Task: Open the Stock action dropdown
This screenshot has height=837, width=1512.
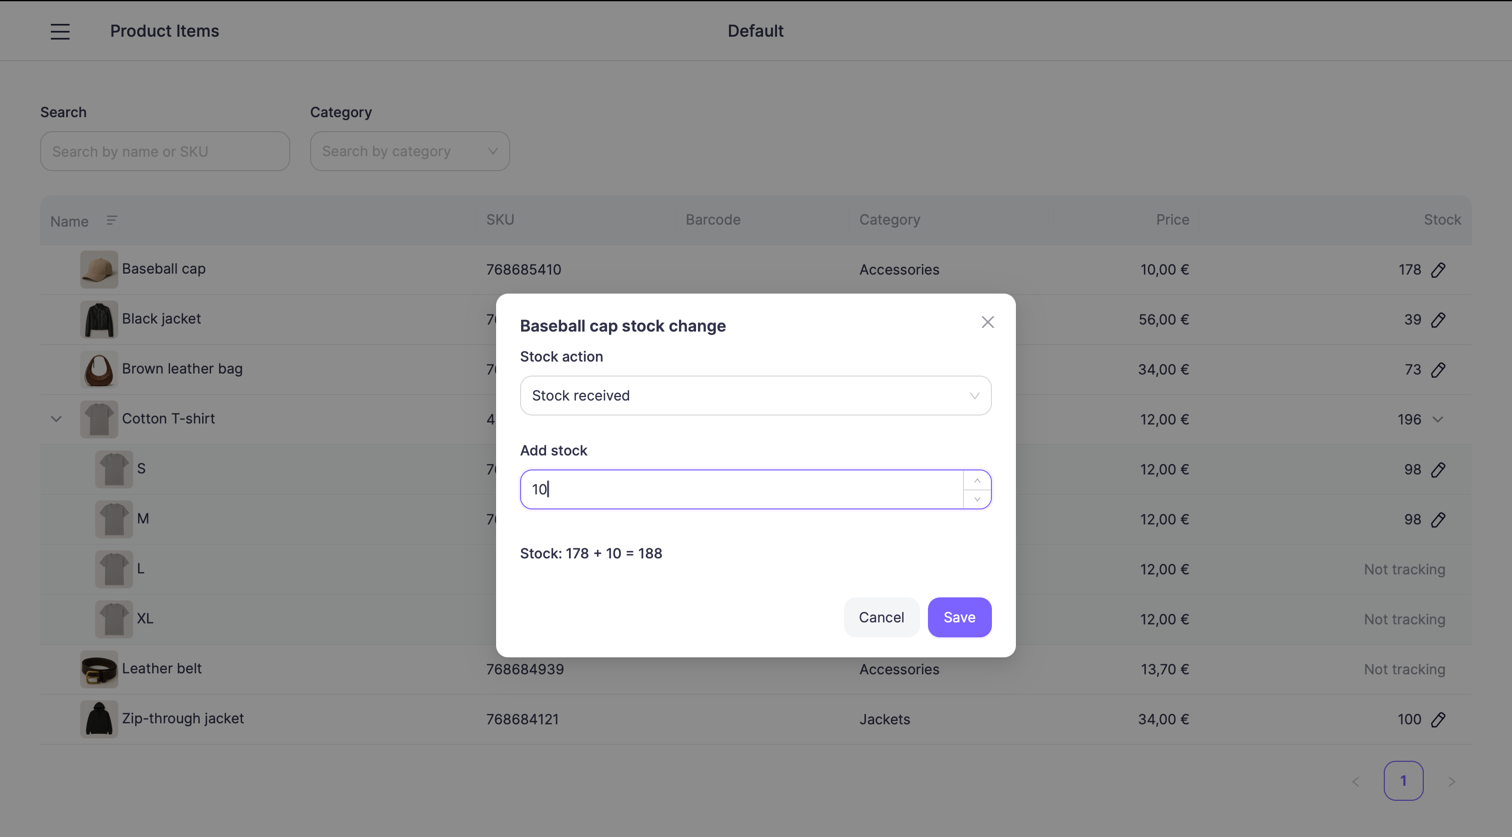Action: (x=755, y=395)
